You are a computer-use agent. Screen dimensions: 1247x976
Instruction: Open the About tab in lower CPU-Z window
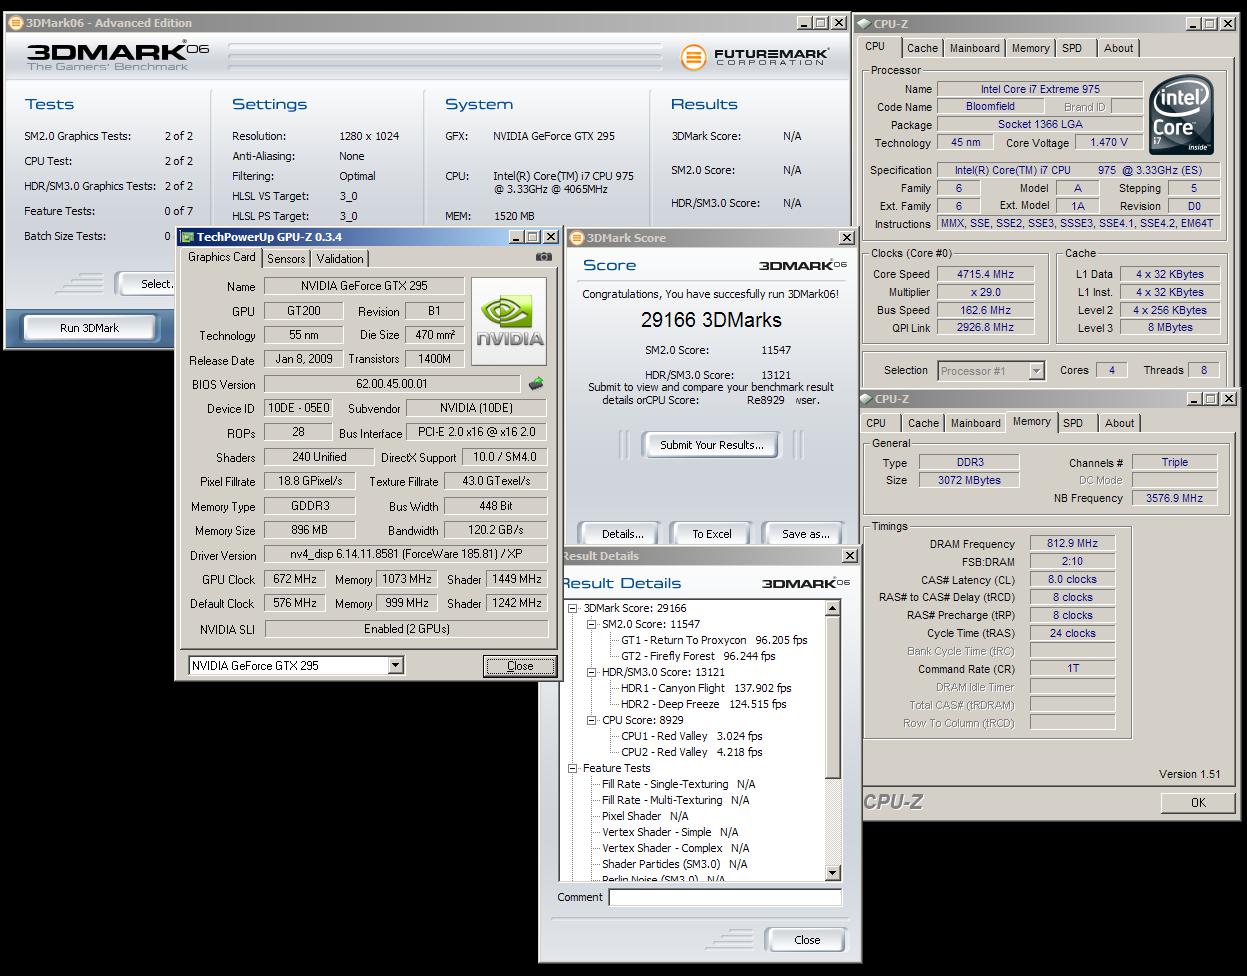tap(1119, 423)
